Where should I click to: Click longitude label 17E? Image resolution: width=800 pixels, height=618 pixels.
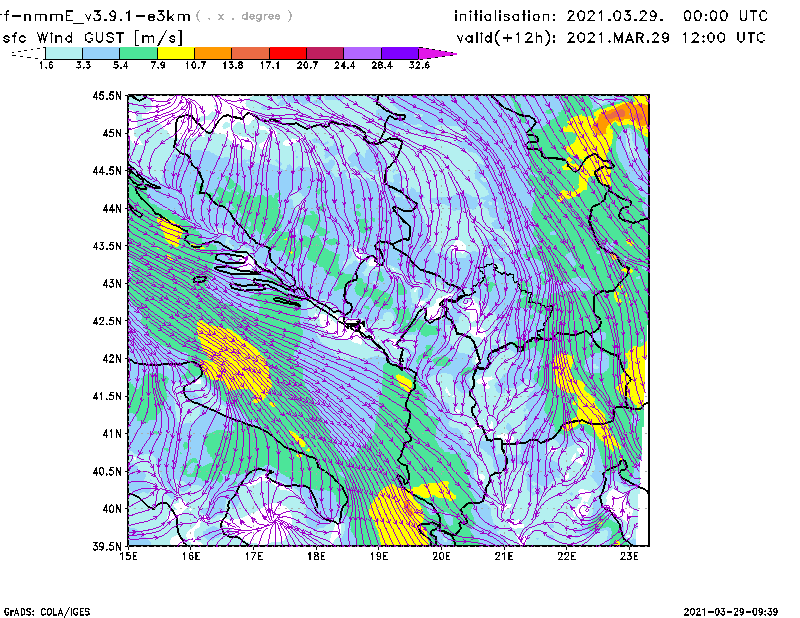(x=254, y=556)
